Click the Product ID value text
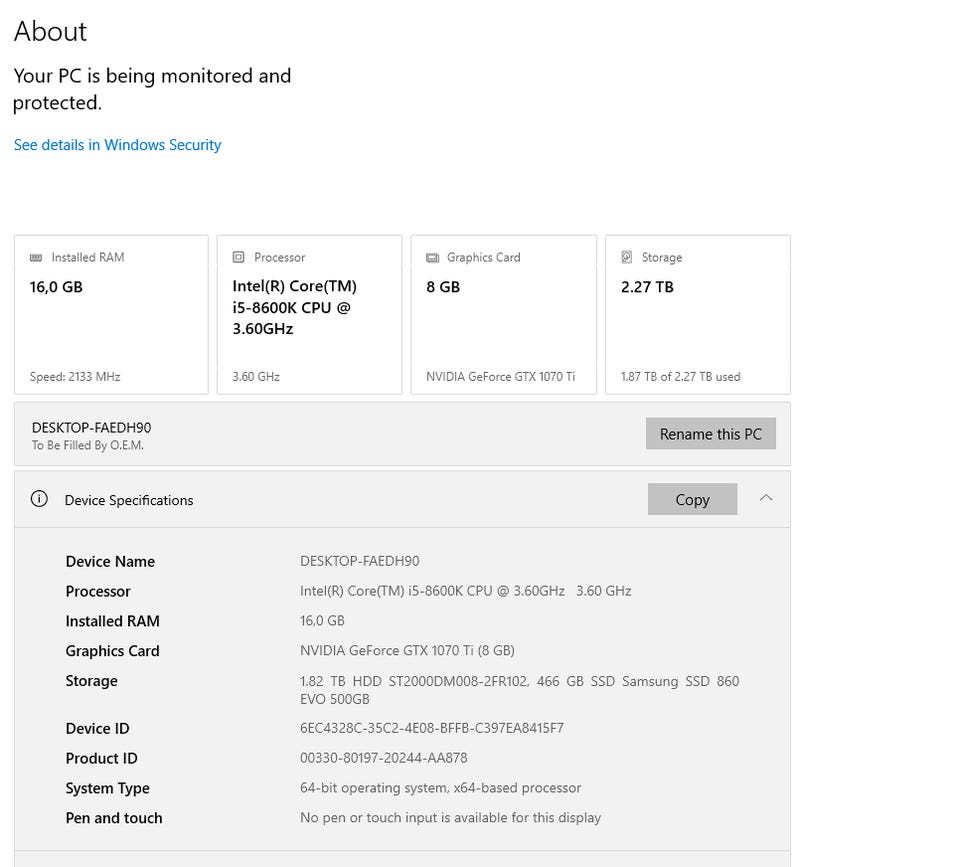This screenshot has height=867, width=960. [384, 758]
